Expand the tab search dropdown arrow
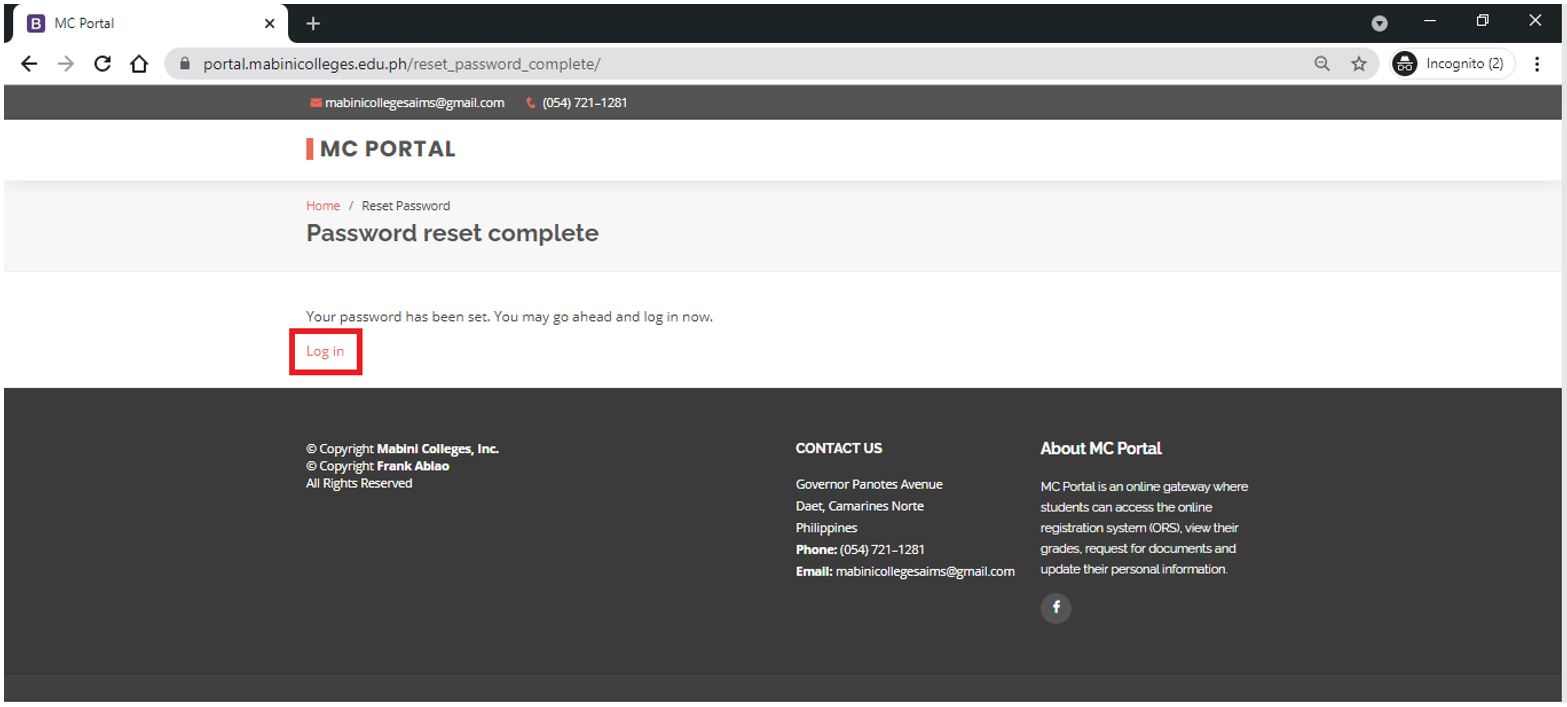Screen dimensions: 1567x707 coord(1379,23)
